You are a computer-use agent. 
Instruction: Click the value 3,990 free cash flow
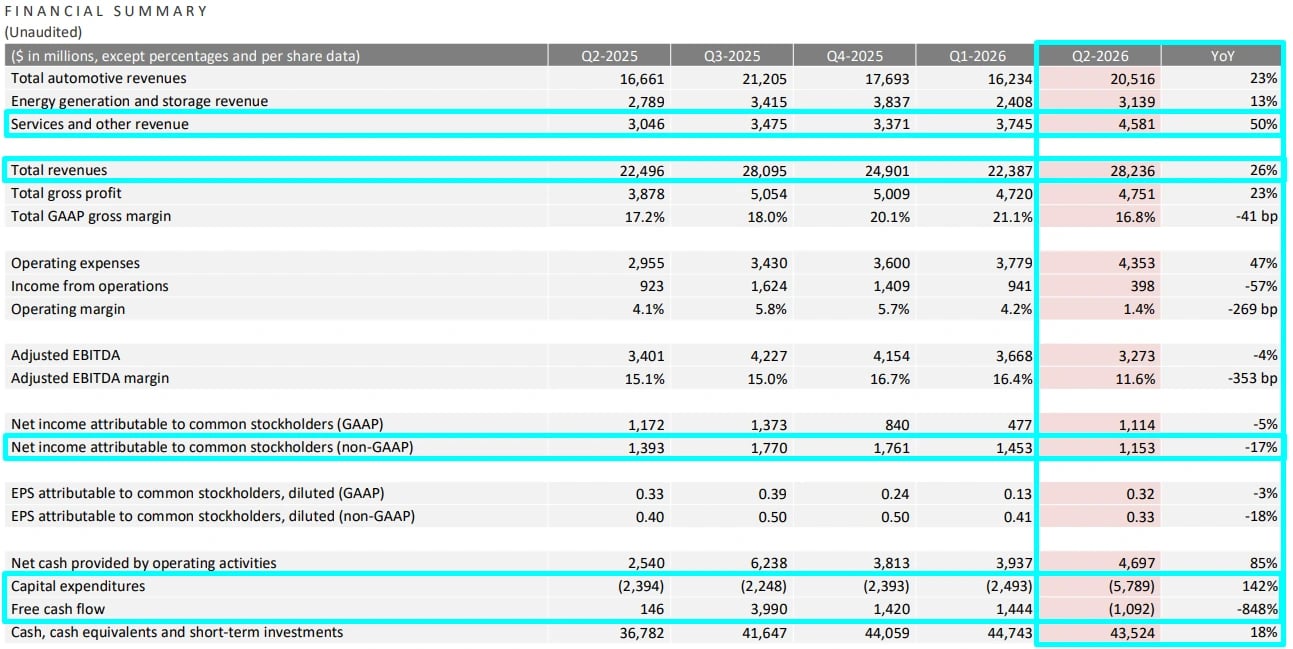pos(769,609)
